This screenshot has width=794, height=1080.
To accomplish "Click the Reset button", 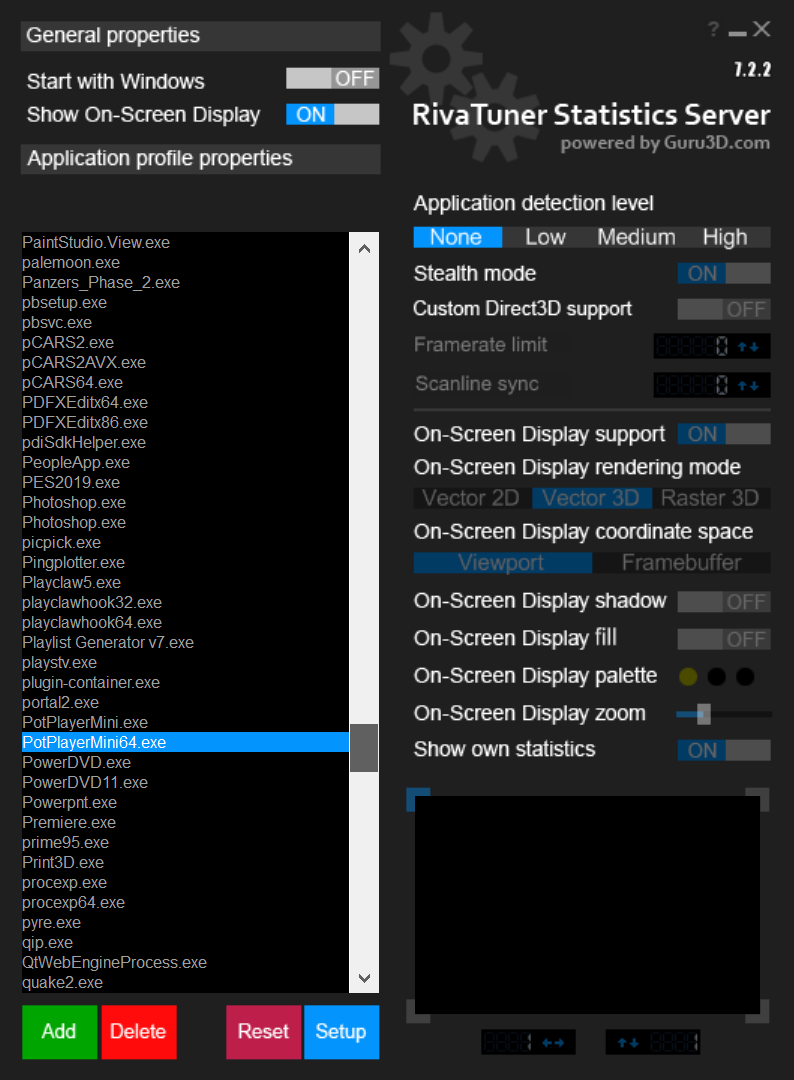I will point(263,1032).
